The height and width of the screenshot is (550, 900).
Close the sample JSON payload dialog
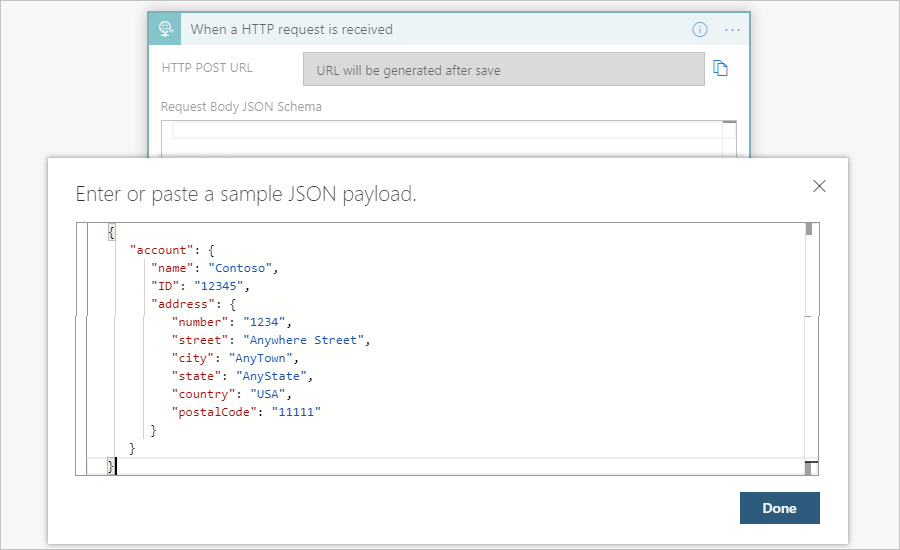click(819, 186)
